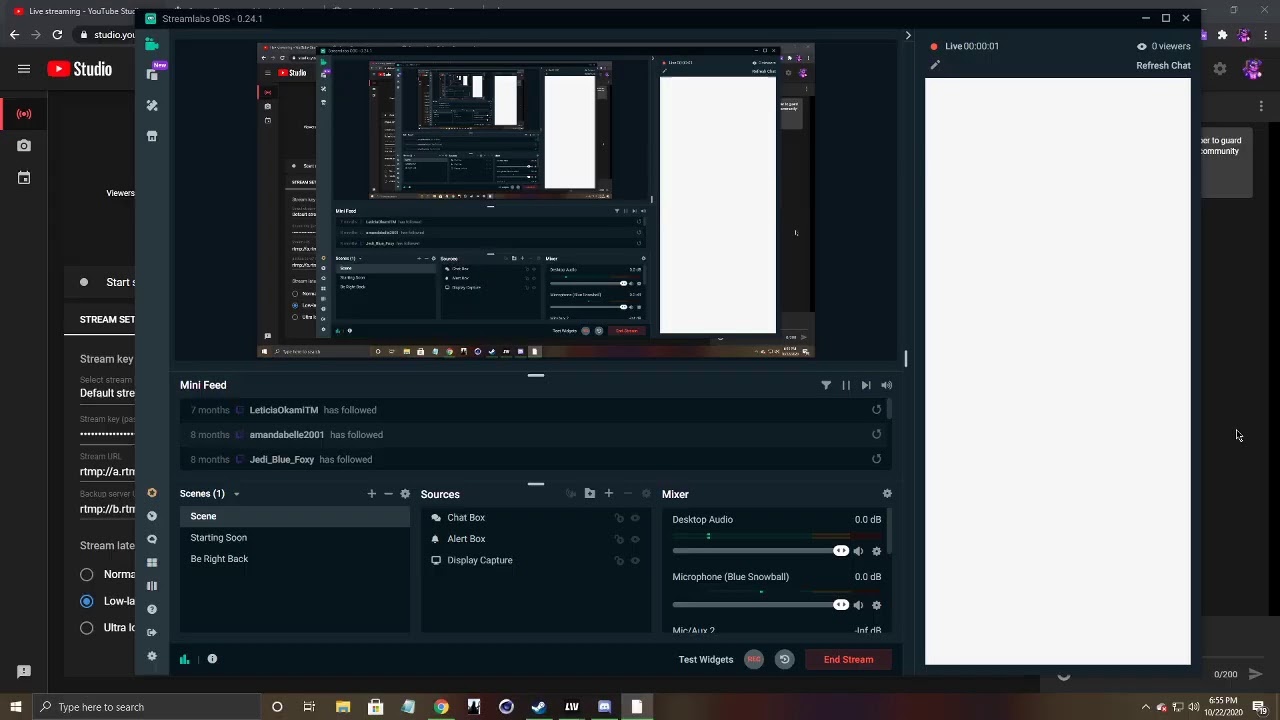Click the End Stream button

tap(848, 659)
